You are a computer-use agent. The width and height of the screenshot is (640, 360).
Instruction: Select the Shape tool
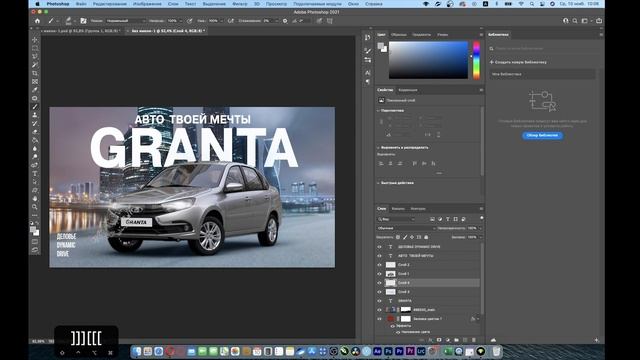point(35,190)
